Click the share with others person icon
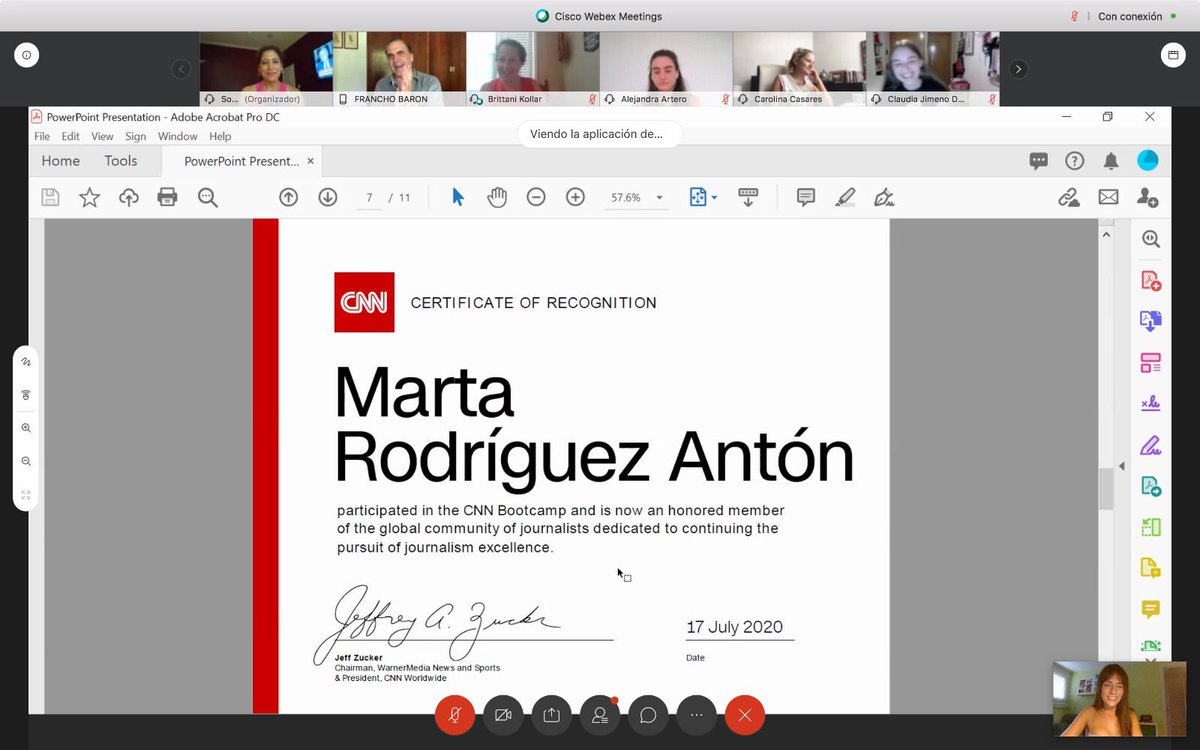This screenshot has height=750, width=1200. click(1148, 197)
